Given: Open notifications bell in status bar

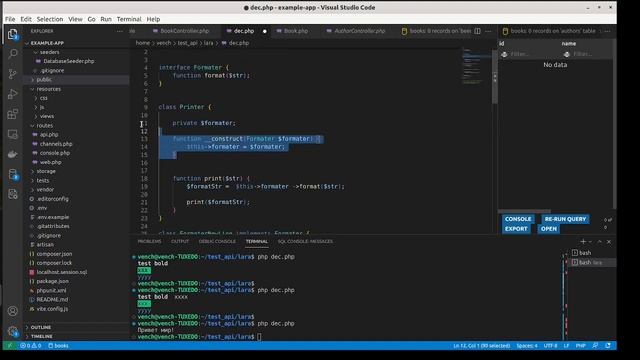Looking at the screenshot, I should pos(608,346).
